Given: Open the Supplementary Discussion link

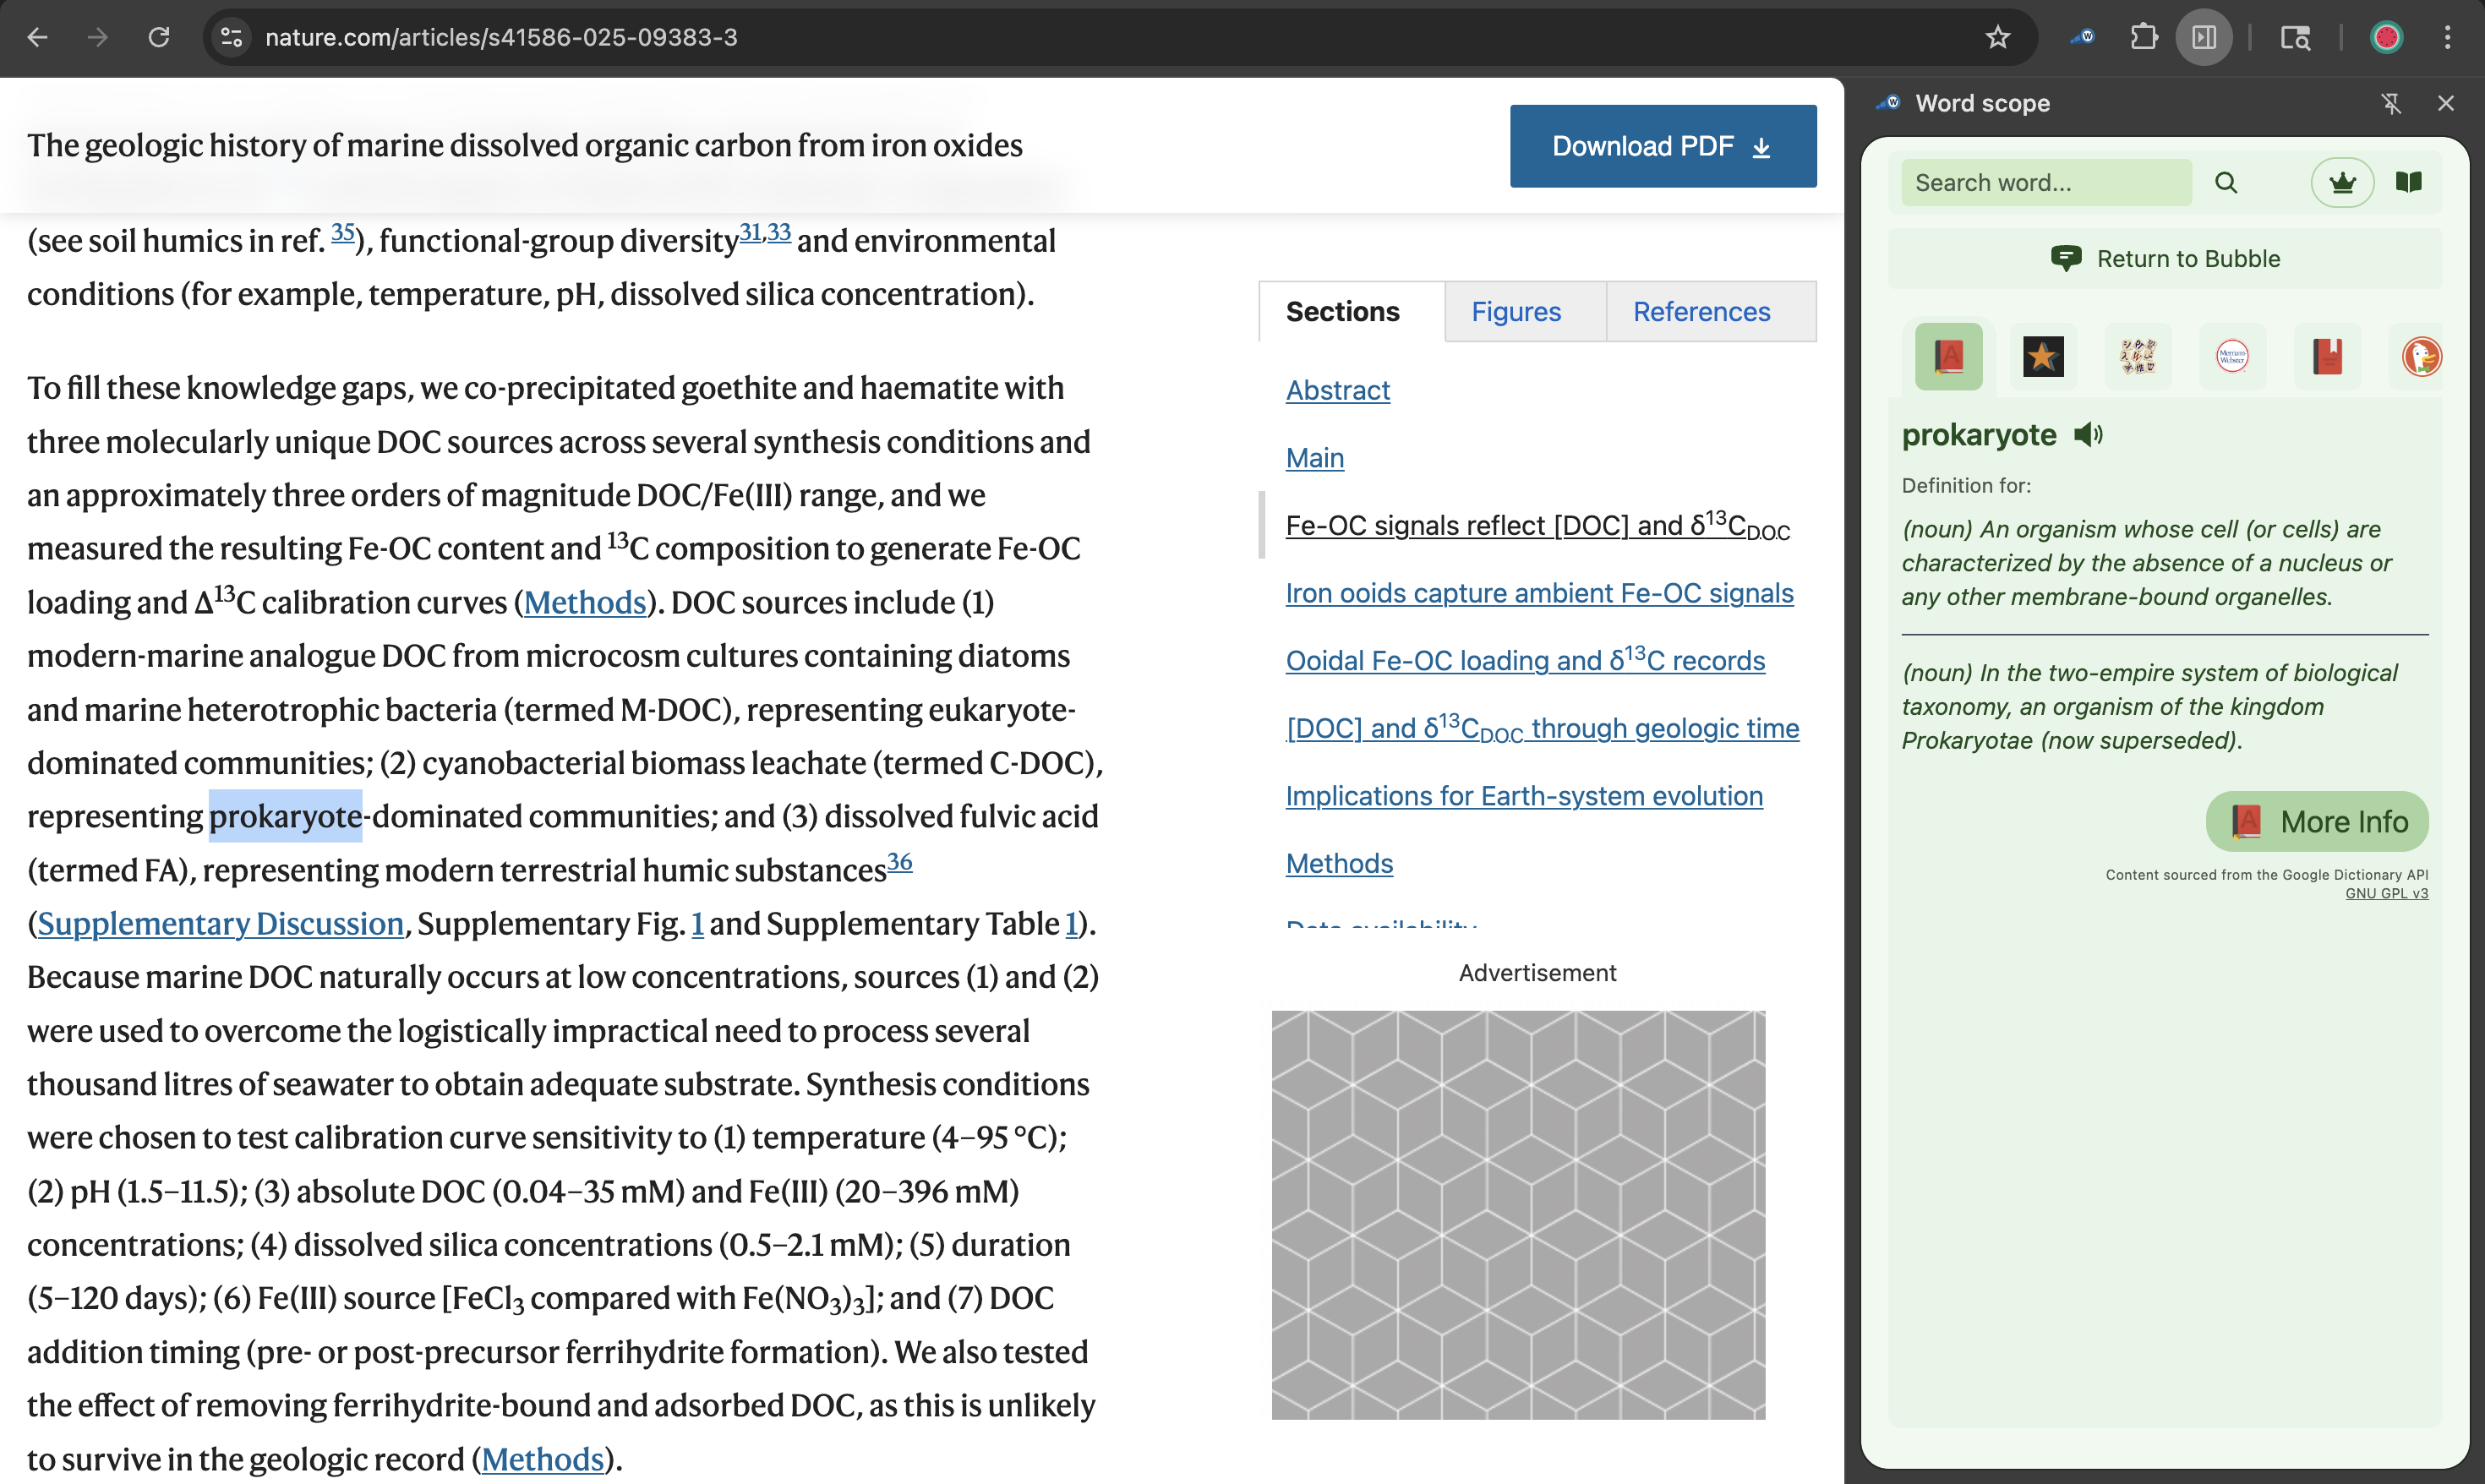Looking at the screenshot, I should point(220,923).
